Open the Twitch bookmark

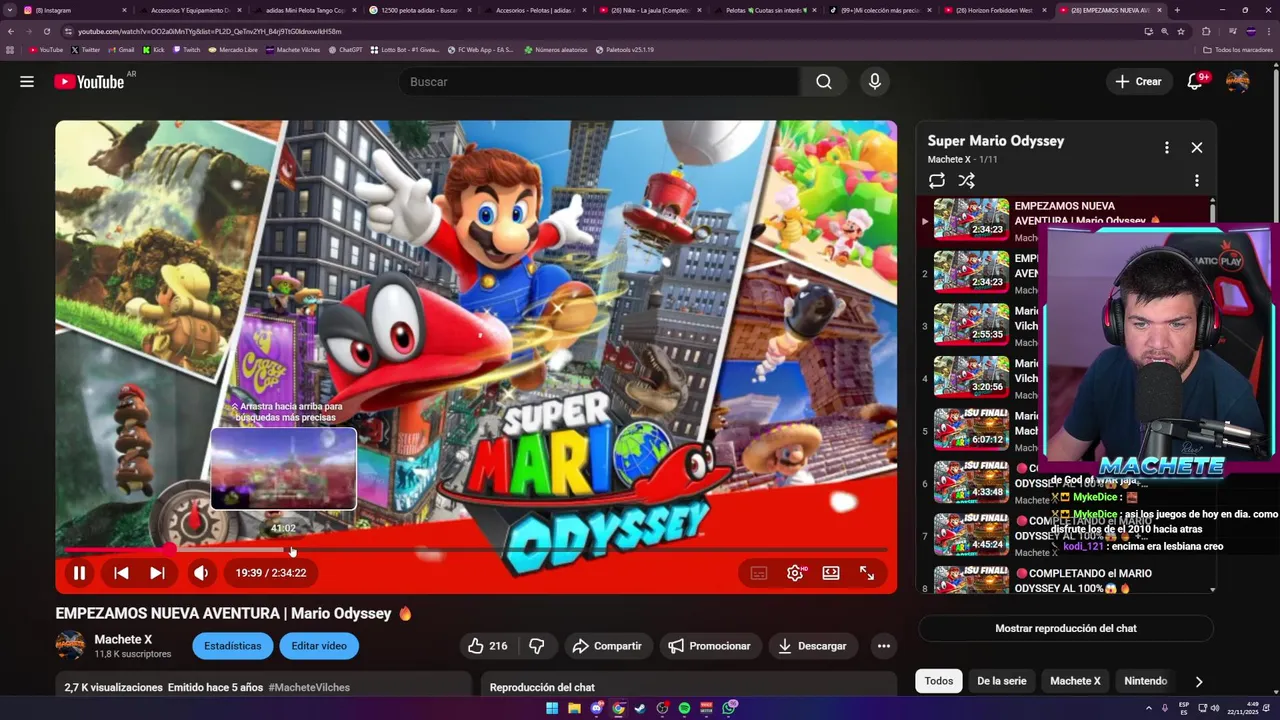(186, 49)
